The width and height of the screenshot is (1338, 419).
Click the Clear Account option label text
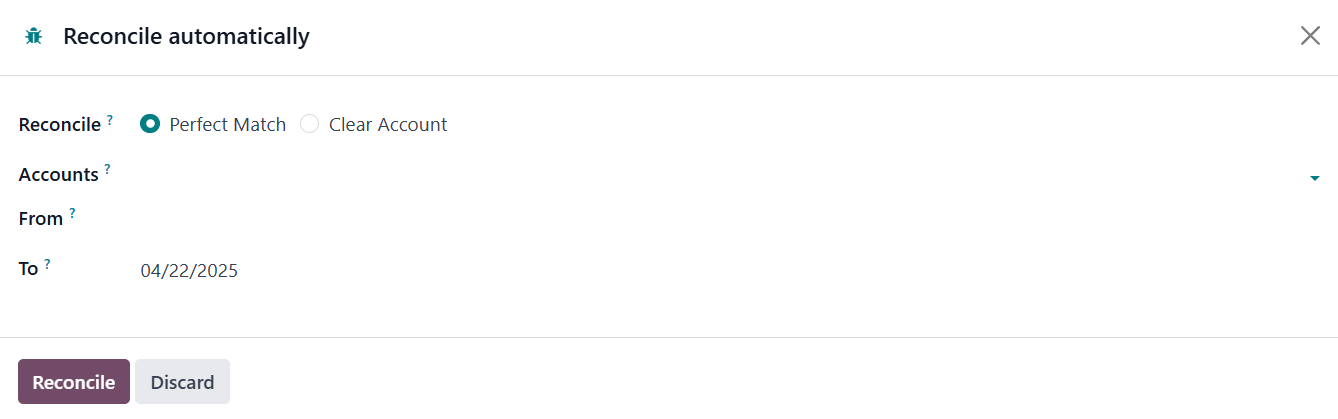[x=388, y=125]
